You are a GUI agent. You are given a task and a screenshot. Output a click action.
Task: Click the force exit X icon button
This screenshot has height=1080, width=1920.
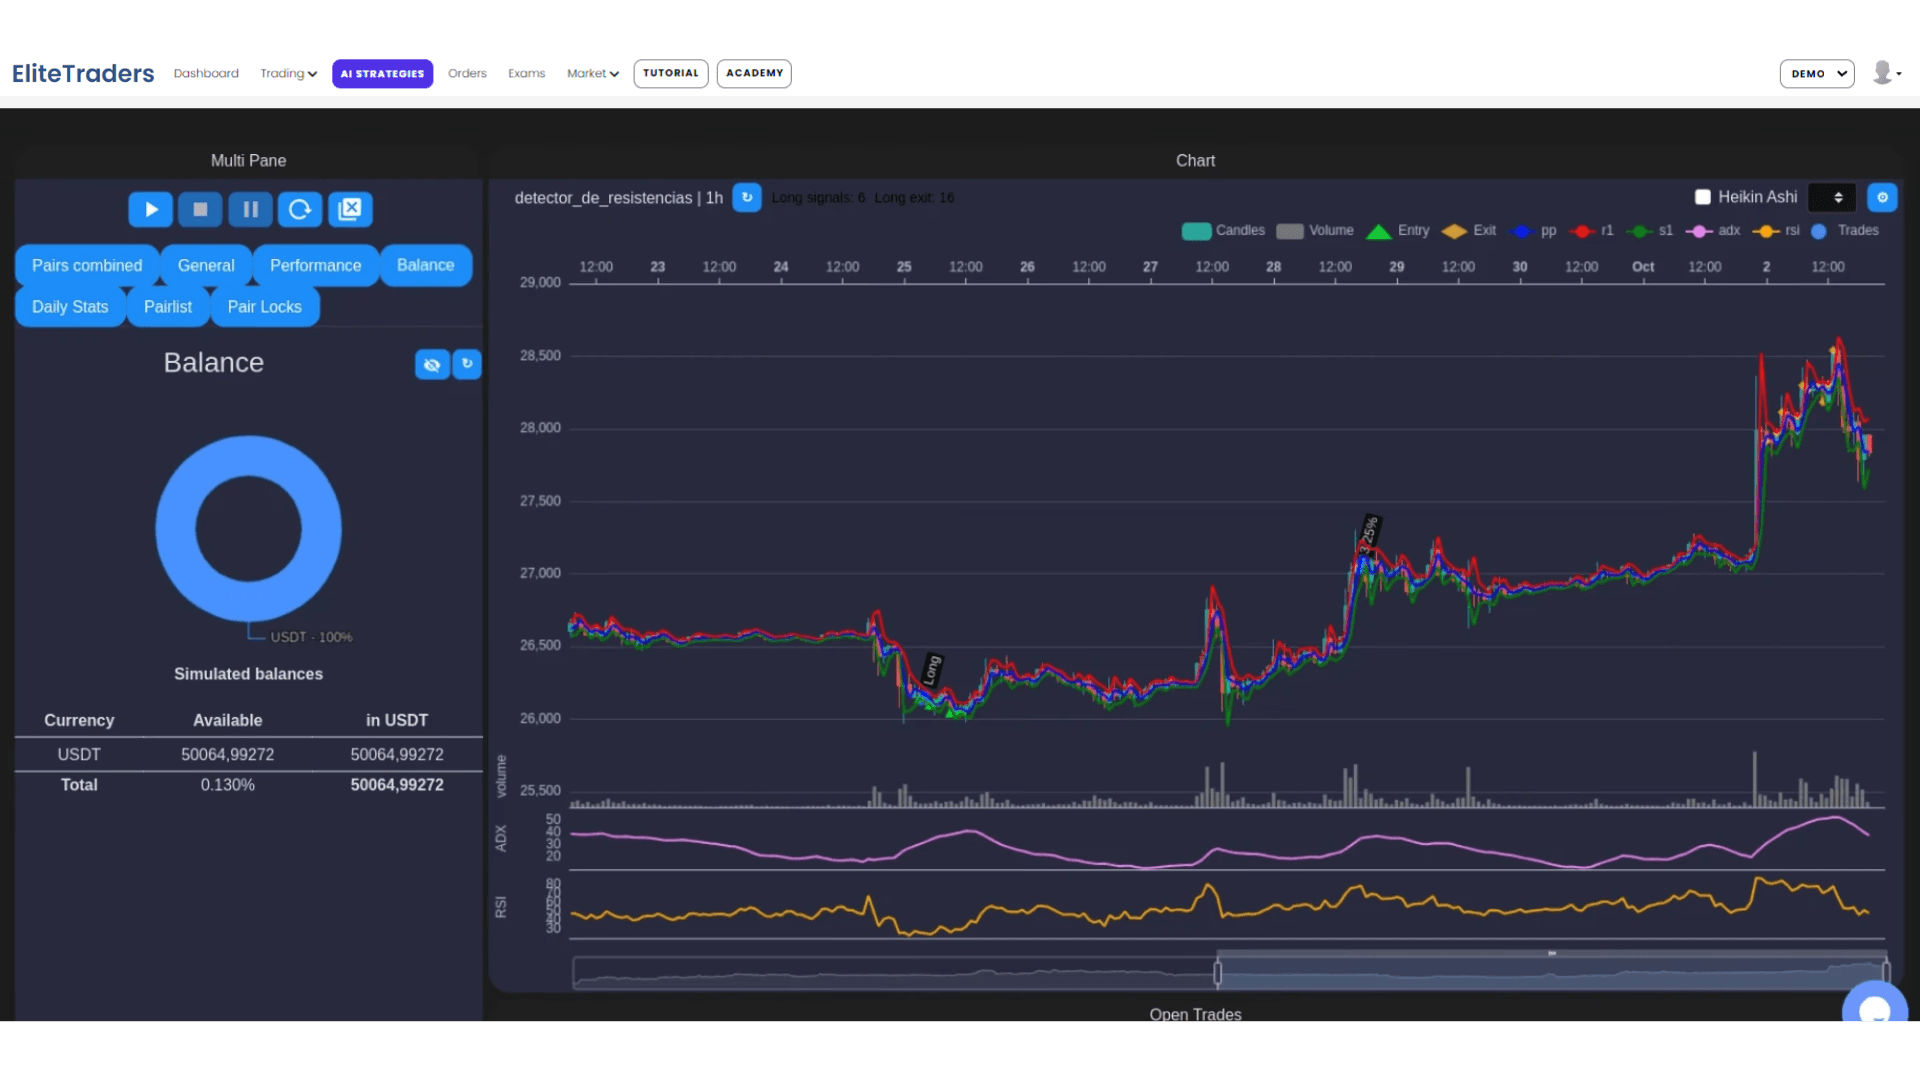point(350,209)
